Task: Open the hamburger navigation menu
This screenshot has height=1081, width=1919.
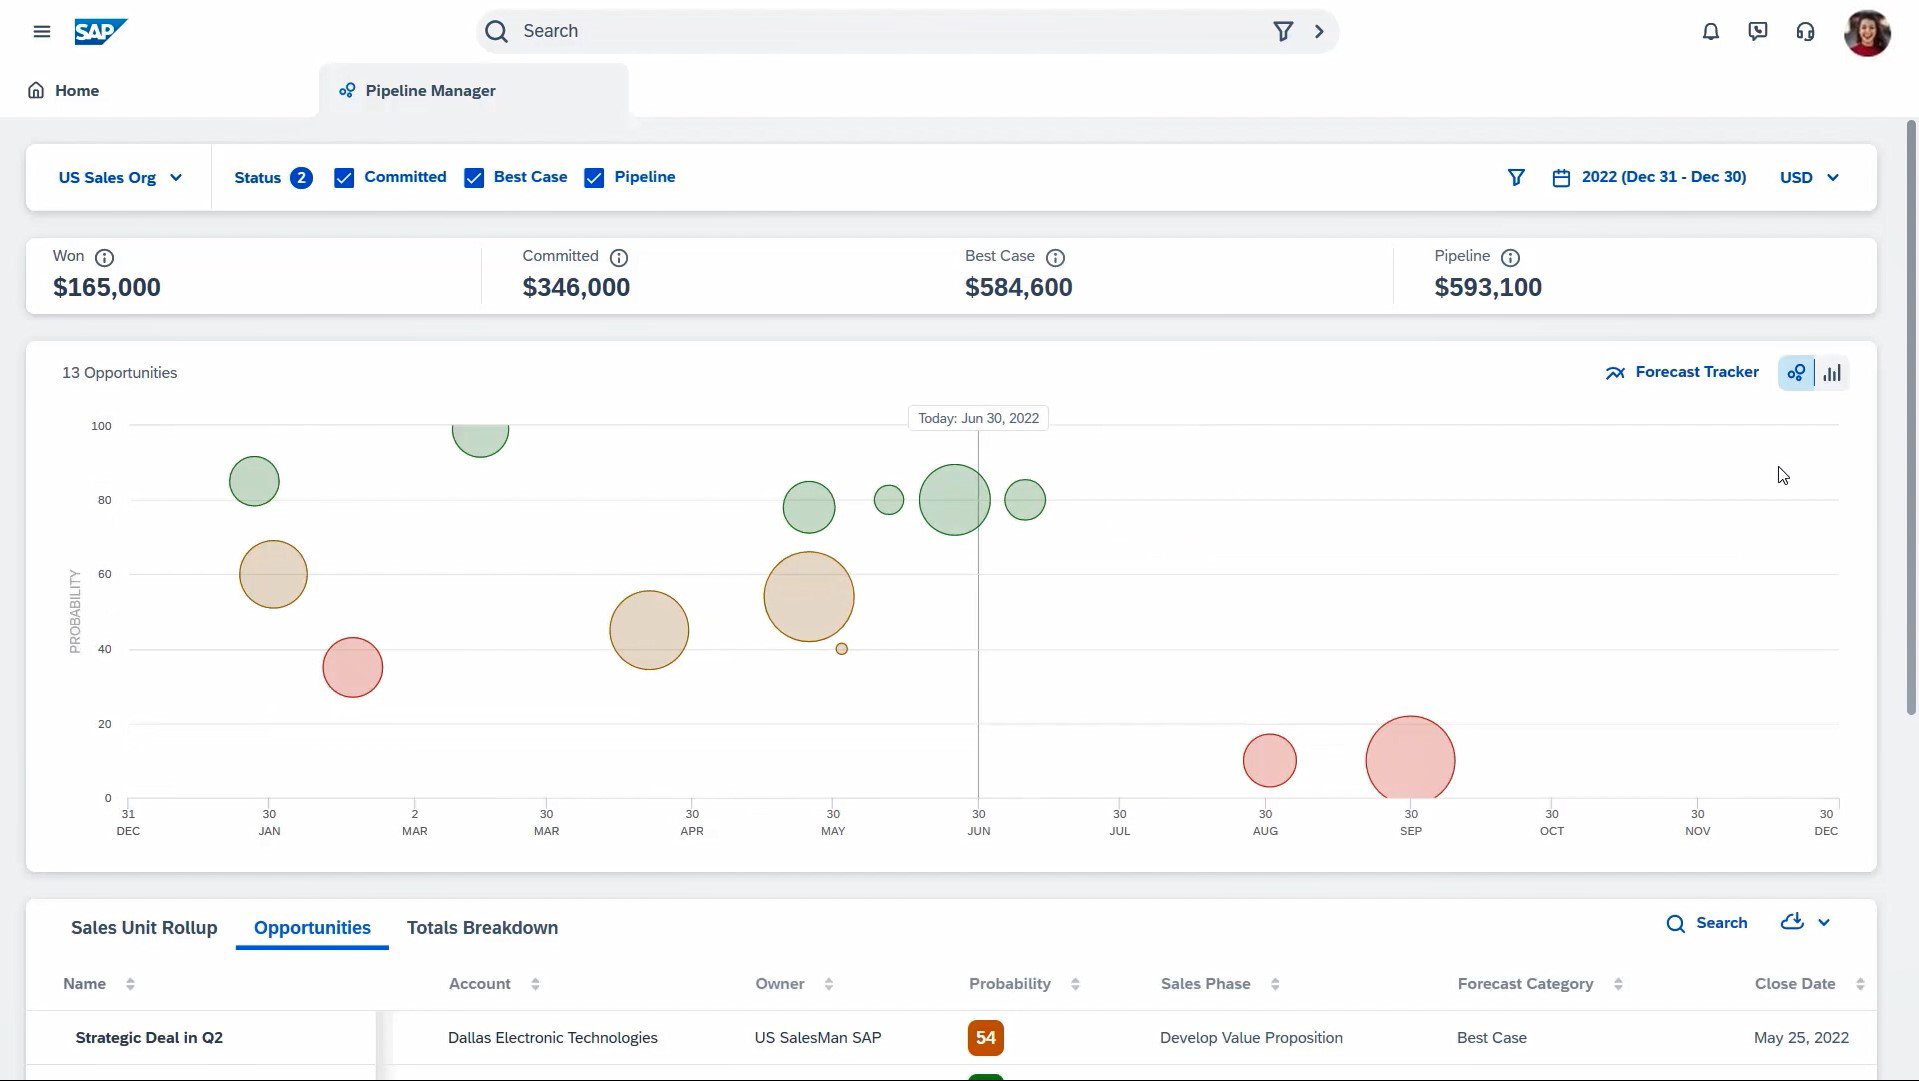Action: coord(41,31)
